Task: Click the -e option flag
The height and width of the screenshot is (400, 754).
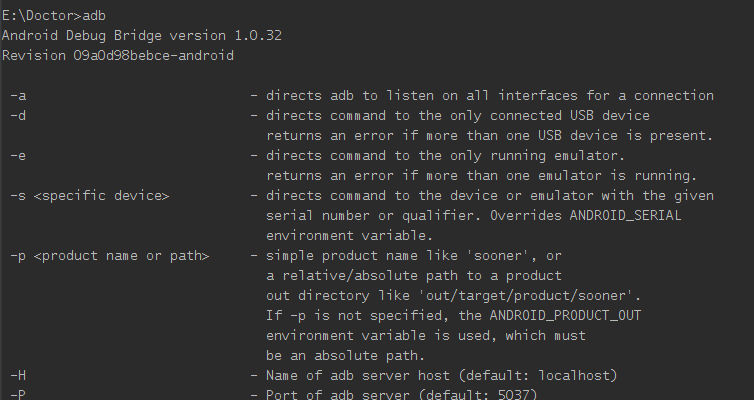Action: tap(18, 156)
